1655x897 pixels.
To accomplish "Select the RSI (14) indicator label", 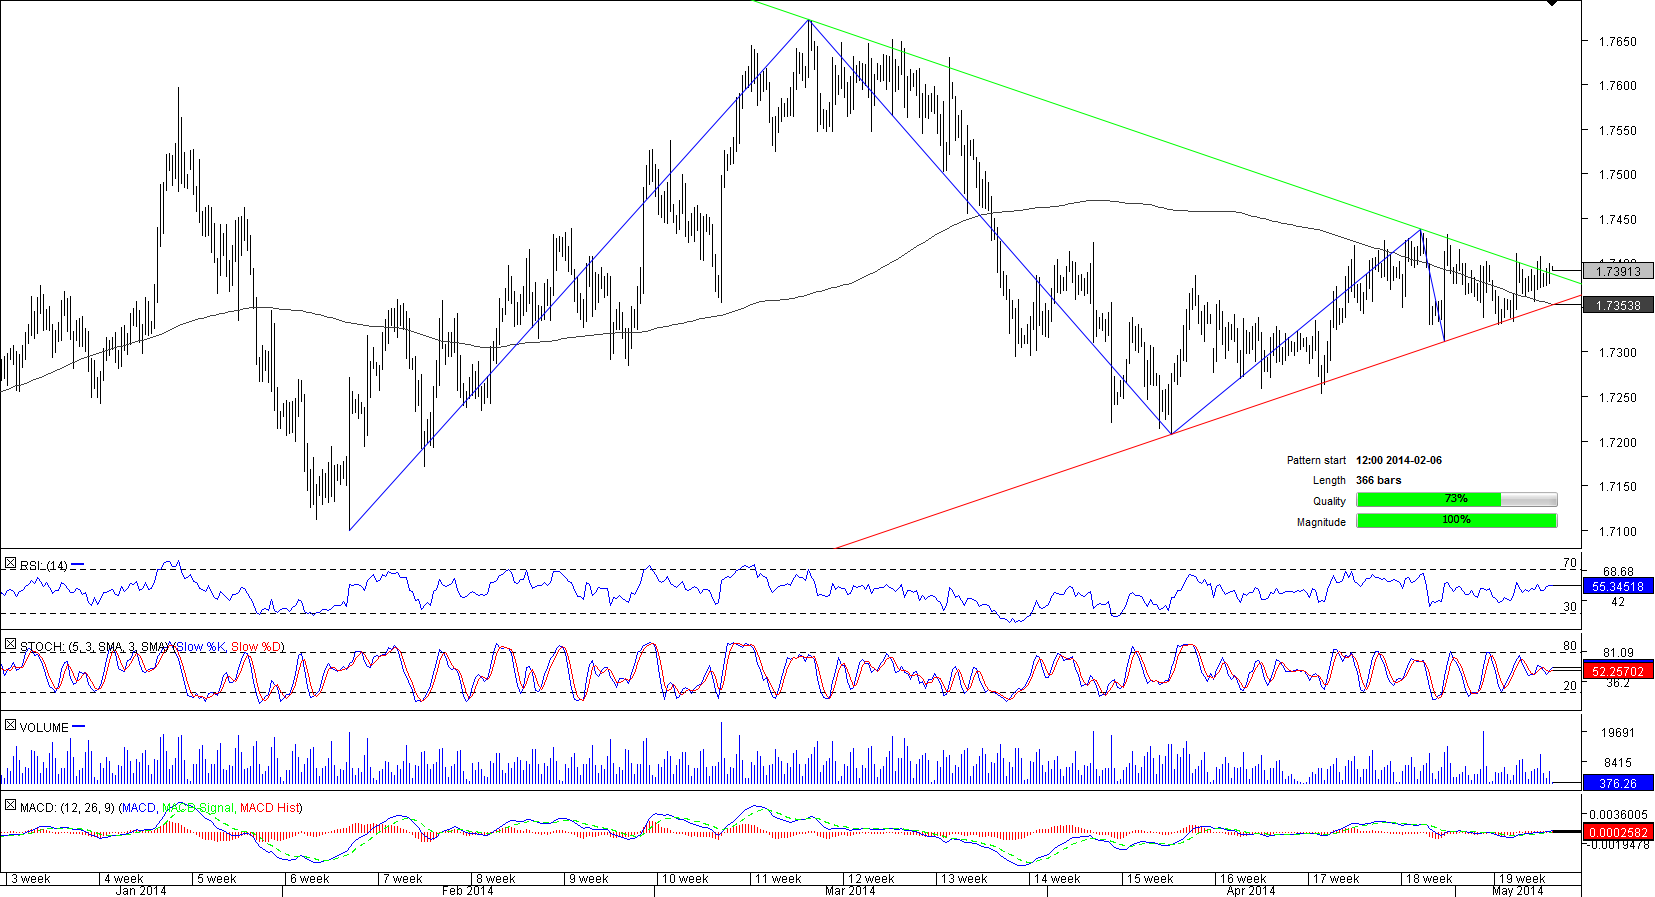I will click(44, 566).
